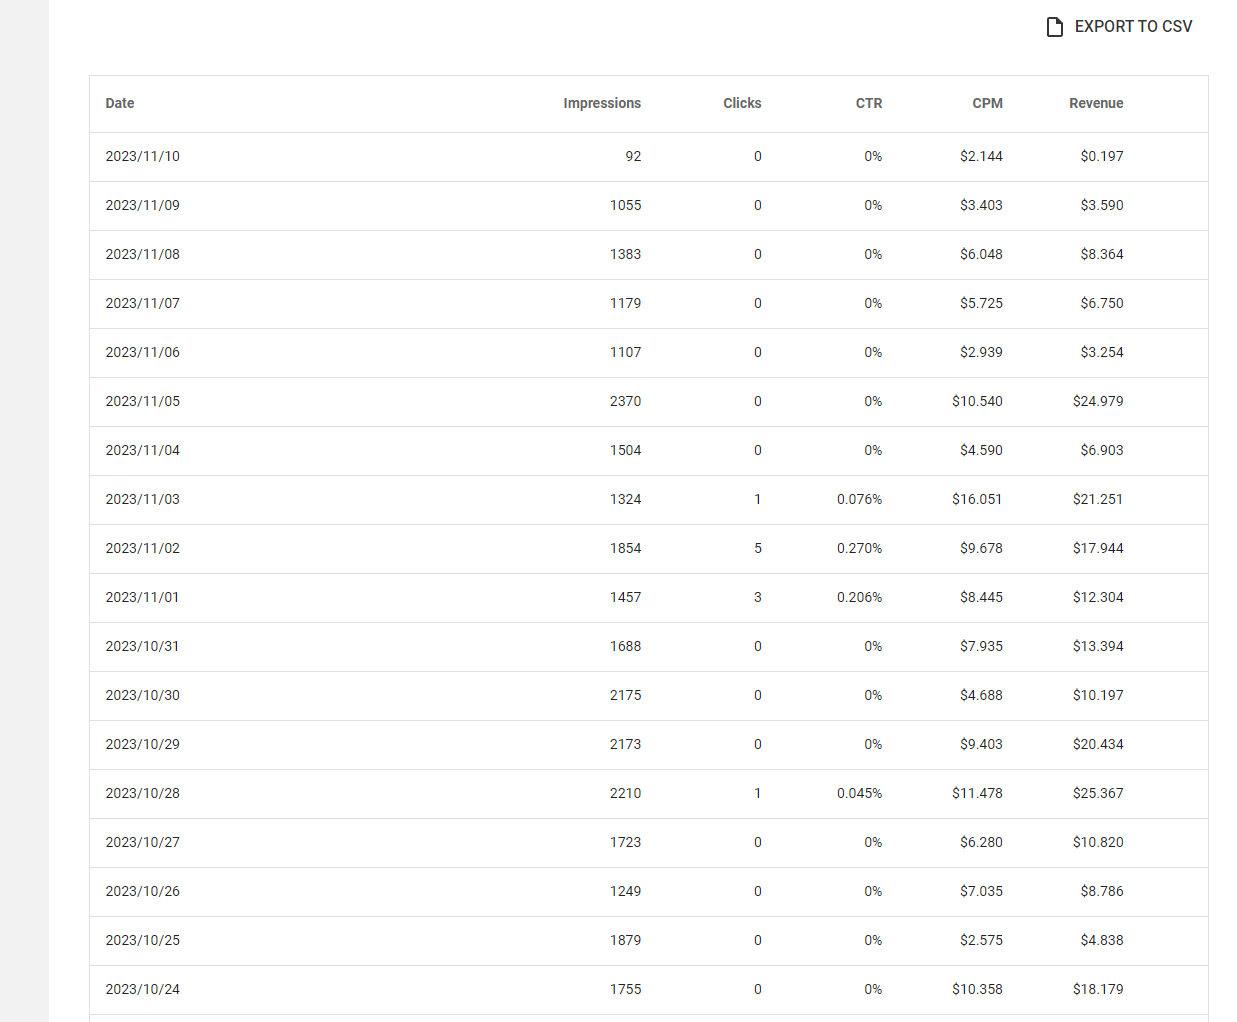The image size is (1237, 1022).
Task: Click impressions value 2210
Action: (x=625, y=793)
